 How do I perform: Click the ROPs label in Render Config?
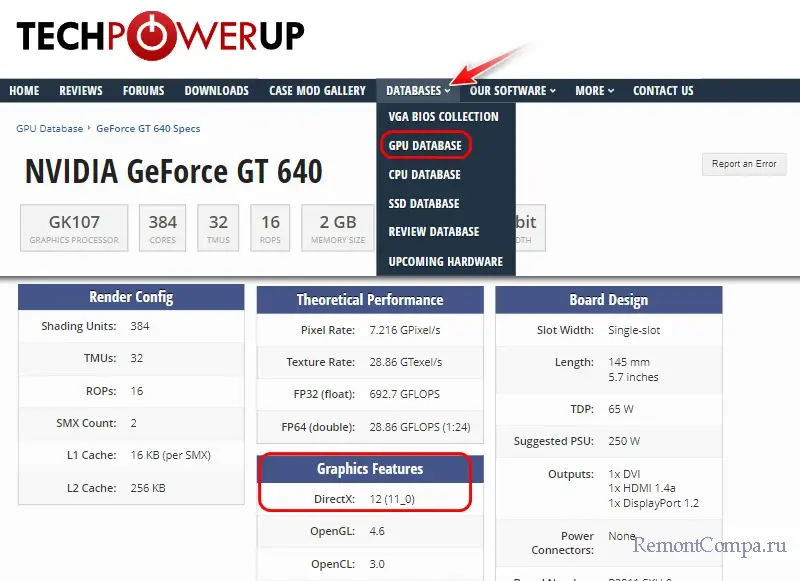[101, 391]
